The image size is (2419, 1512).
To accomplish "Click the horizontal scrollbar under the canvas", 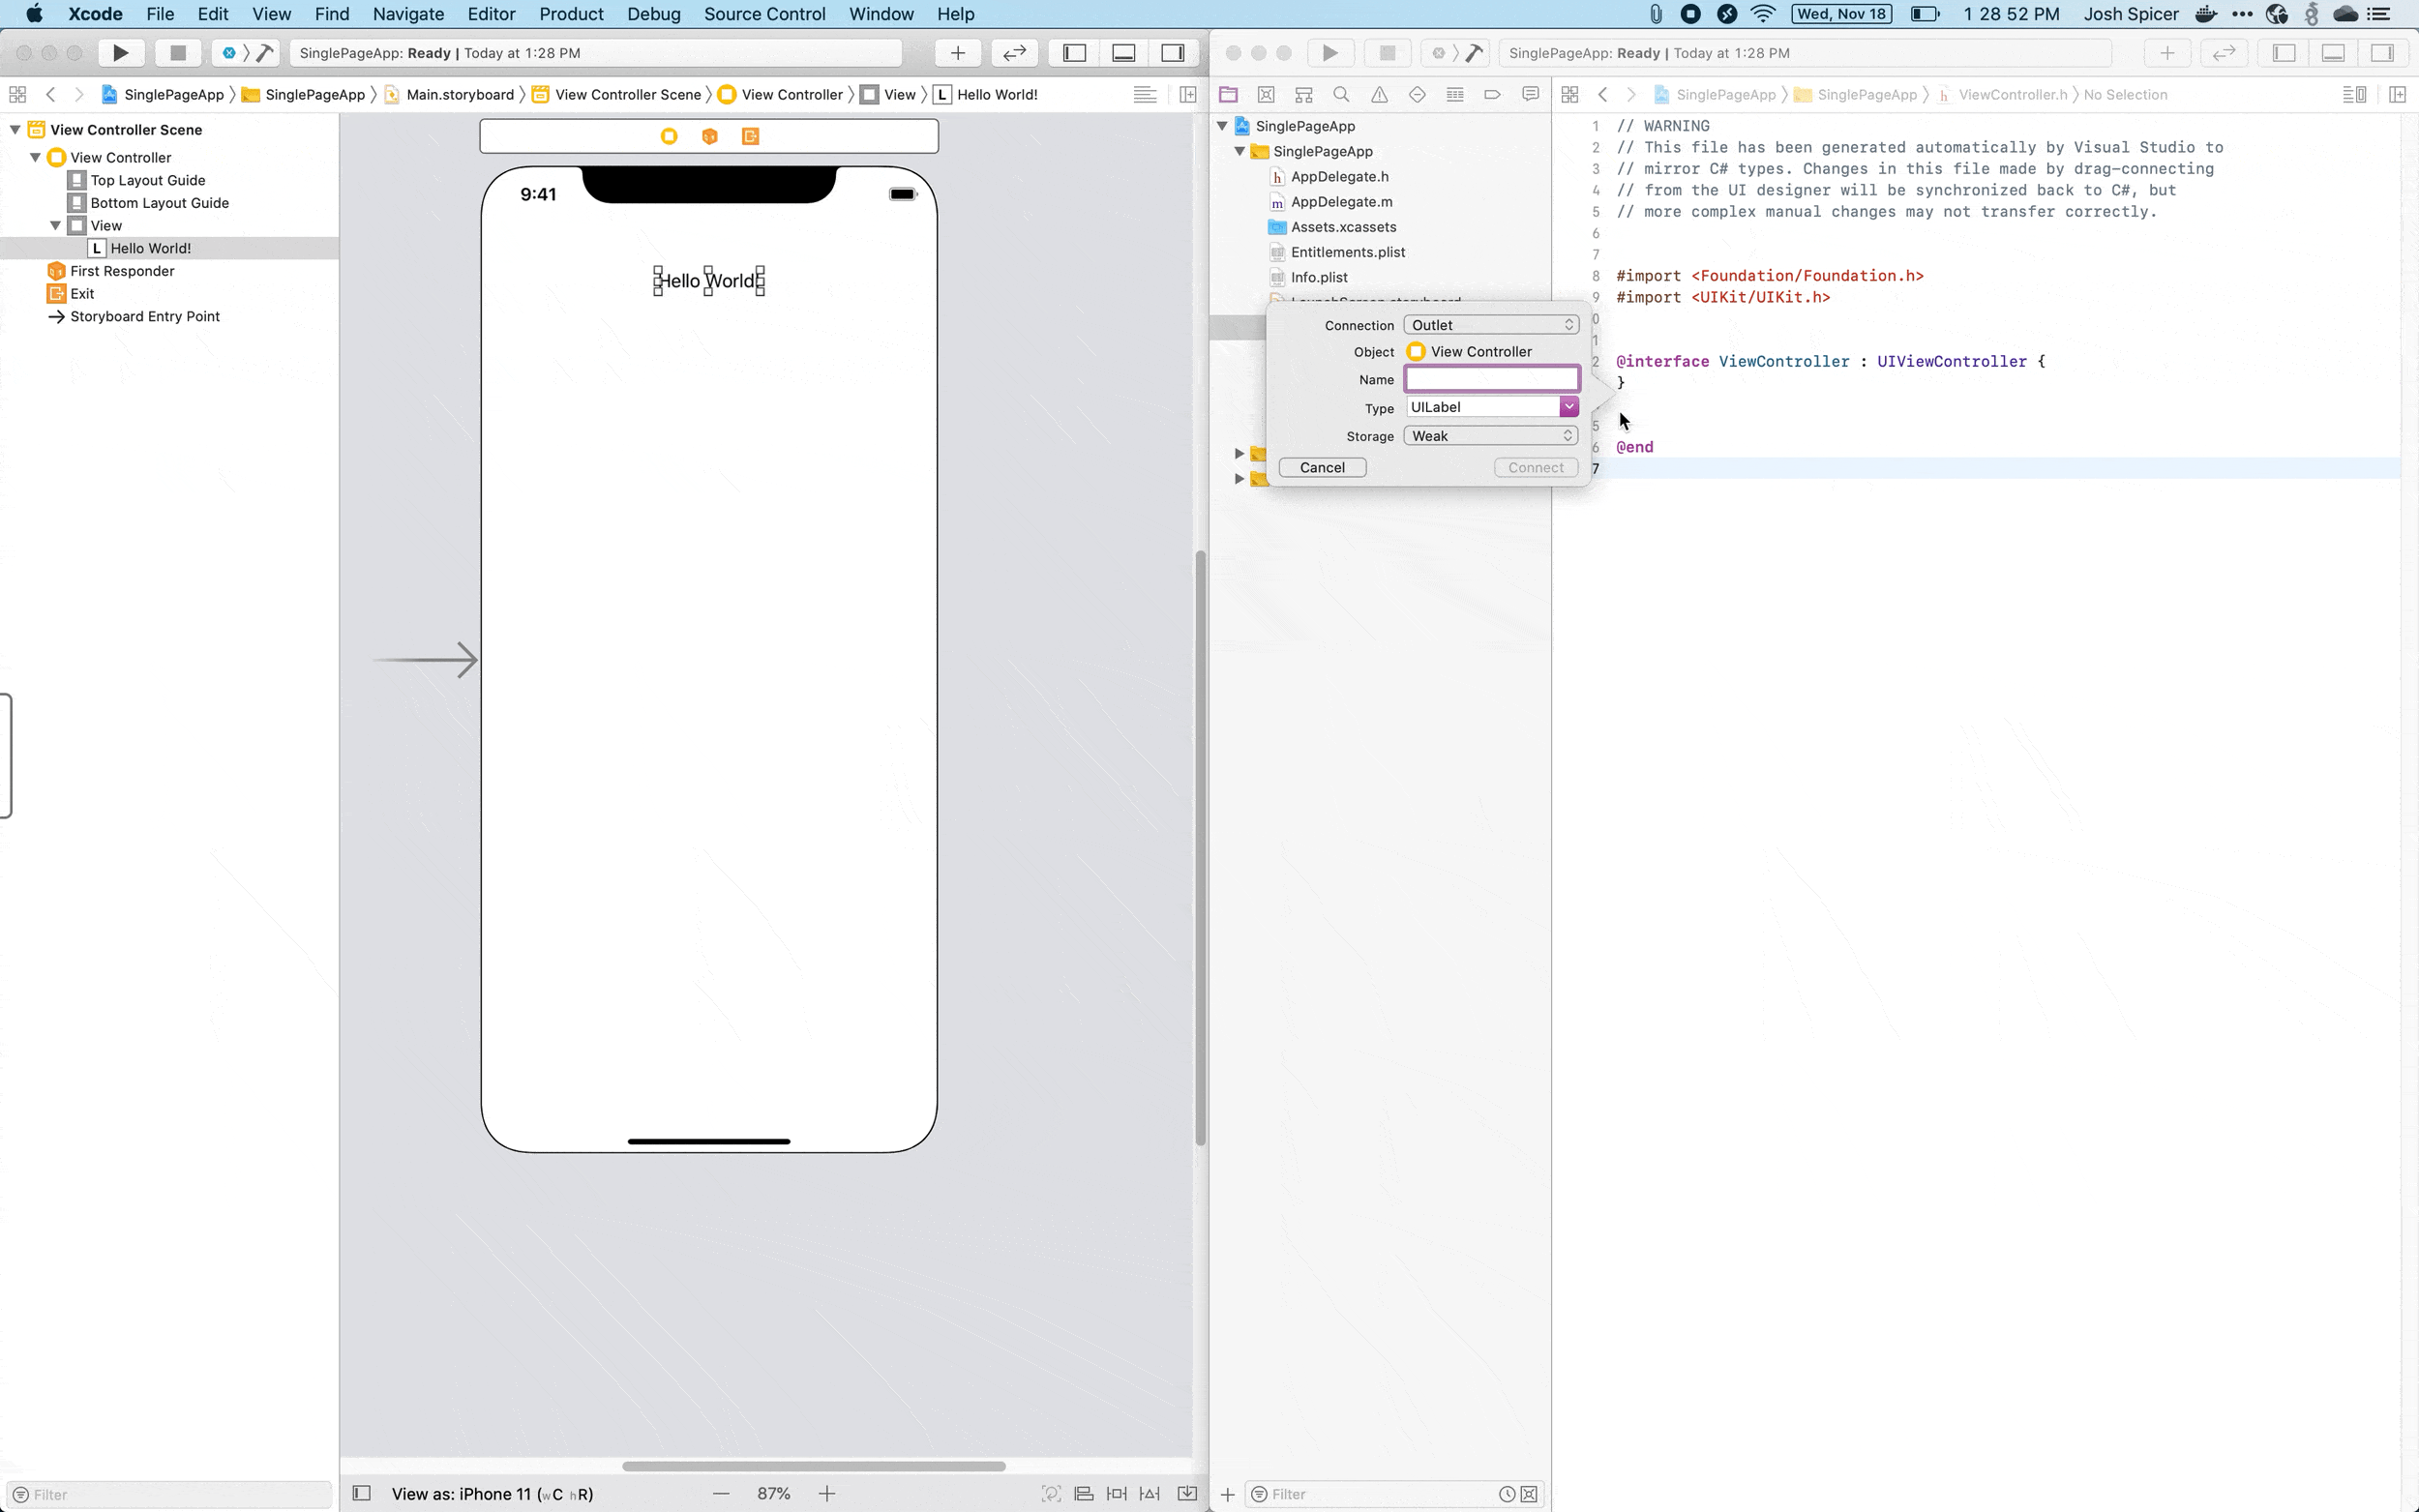I will (813, 1466).
